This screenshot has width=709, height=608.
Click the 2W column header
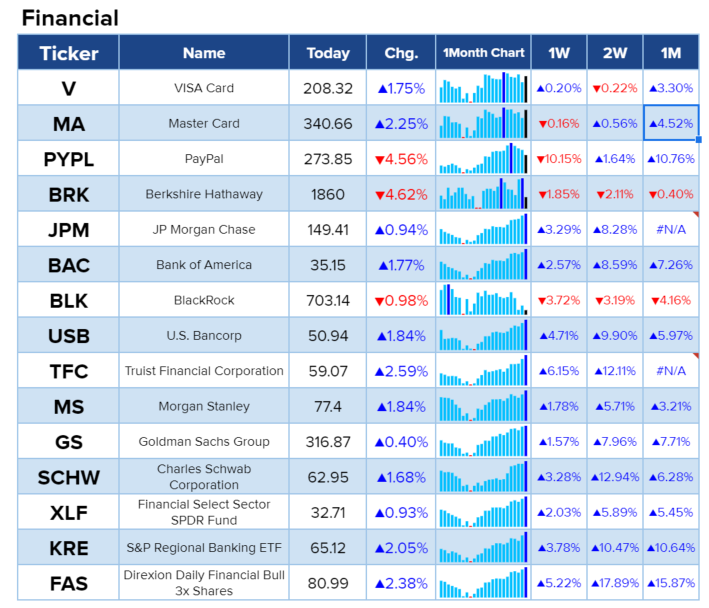click(x=615, y=52)
